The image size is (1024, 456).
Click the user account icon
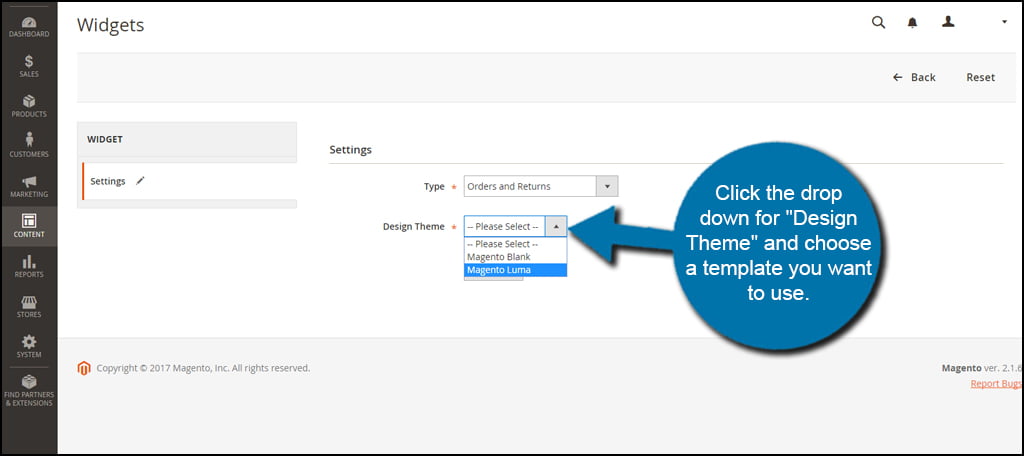(948, 22)
